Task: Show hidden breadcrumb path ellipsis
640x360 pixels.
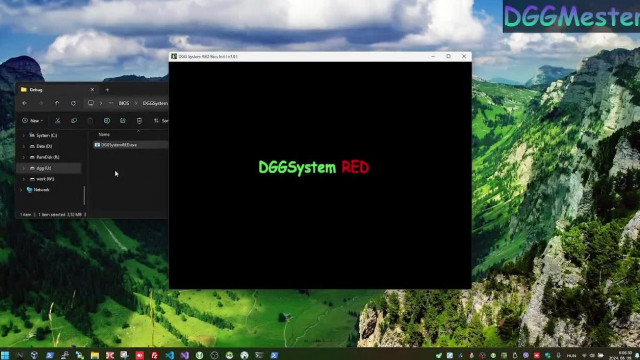Action: click(111, 103)
